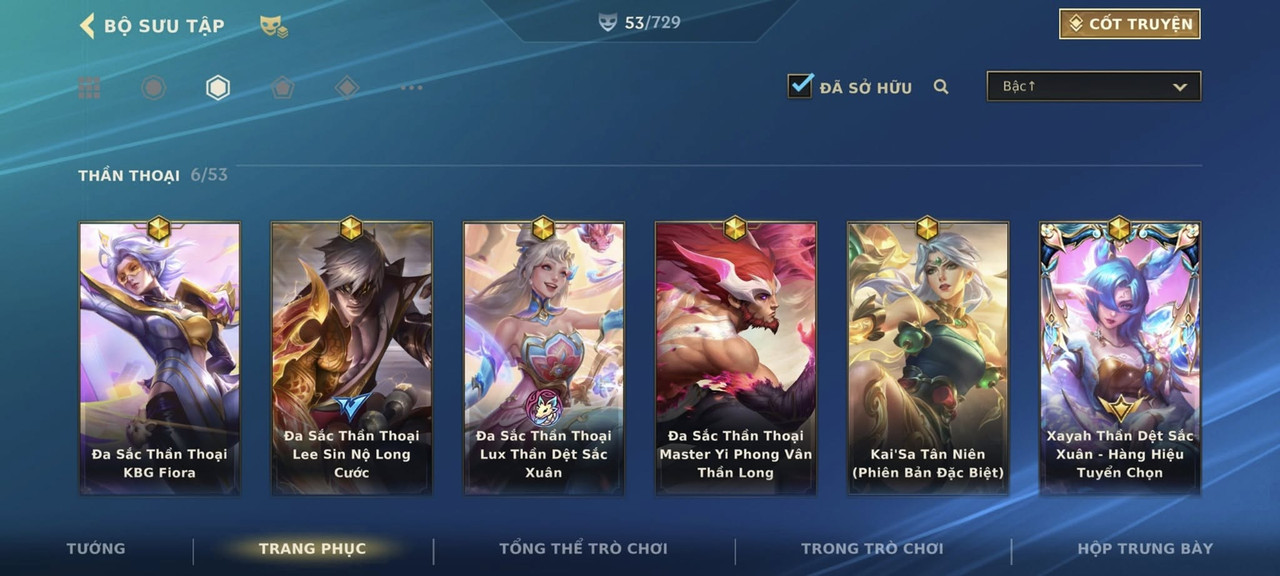Open the Bậc sort dropdown
This screenshot has height=576, width=1280.
click(1094, 86)
